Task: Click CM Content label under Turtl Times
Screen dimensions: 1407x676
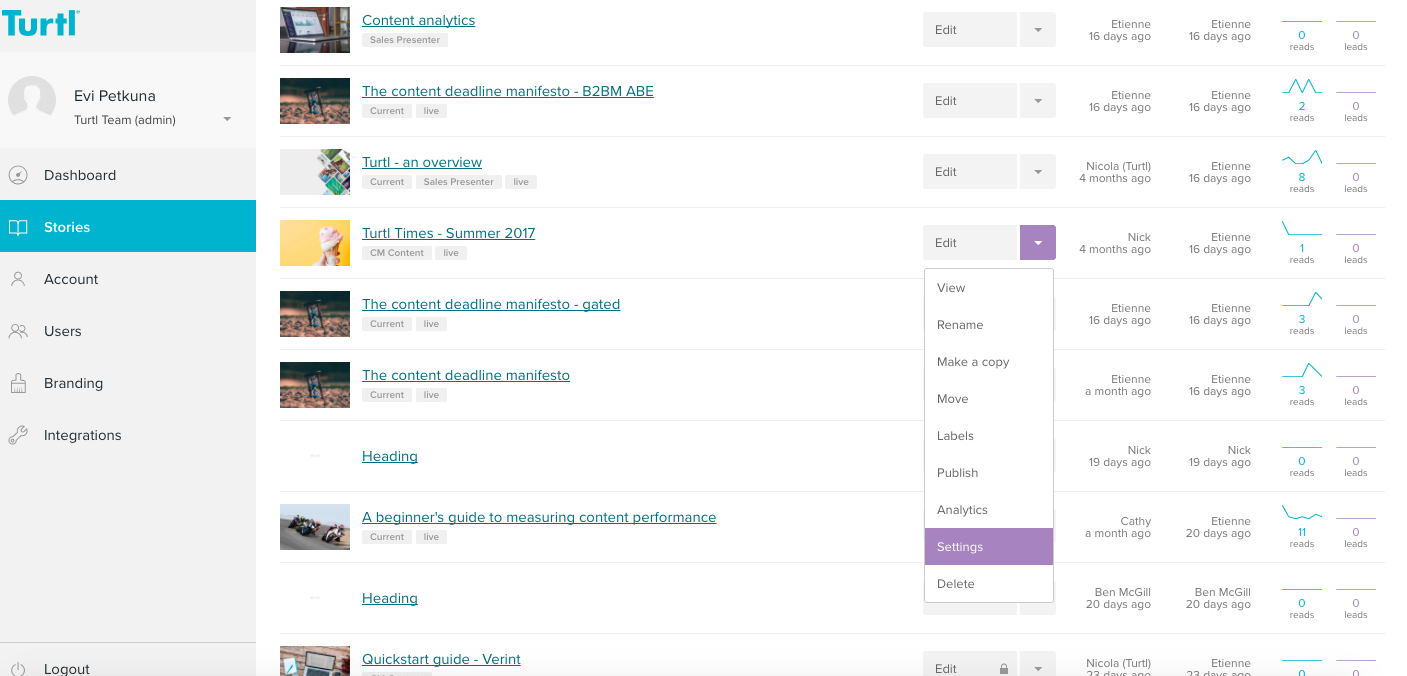Action: [397, 253]
